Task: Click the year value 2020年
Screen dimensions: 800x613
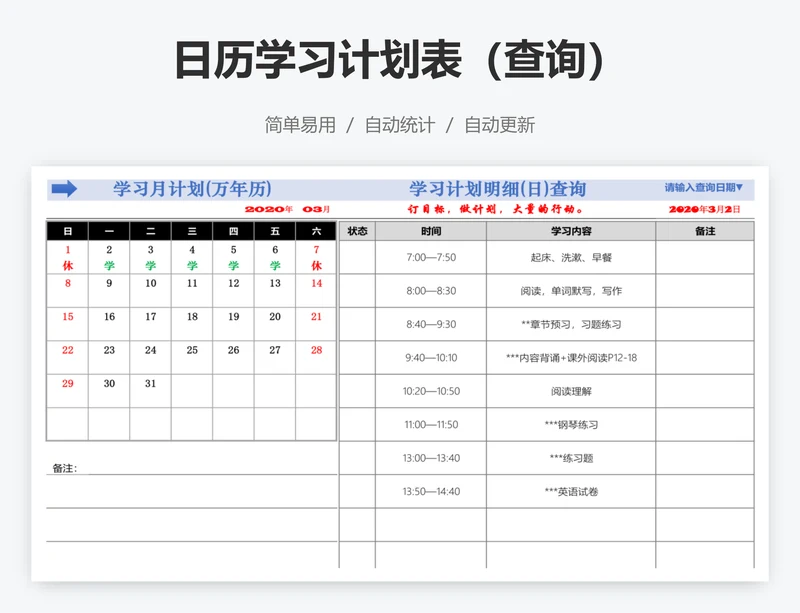Action: pos(268,209)
